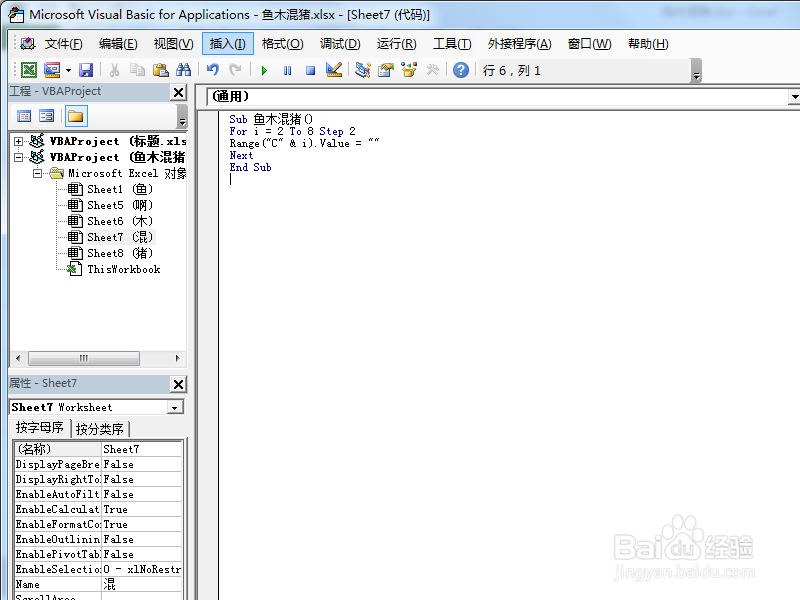Viewport: 800px width, 600px height.
Task: Click the Insert UserForm toolbar icon
Action: coord(52,70)
